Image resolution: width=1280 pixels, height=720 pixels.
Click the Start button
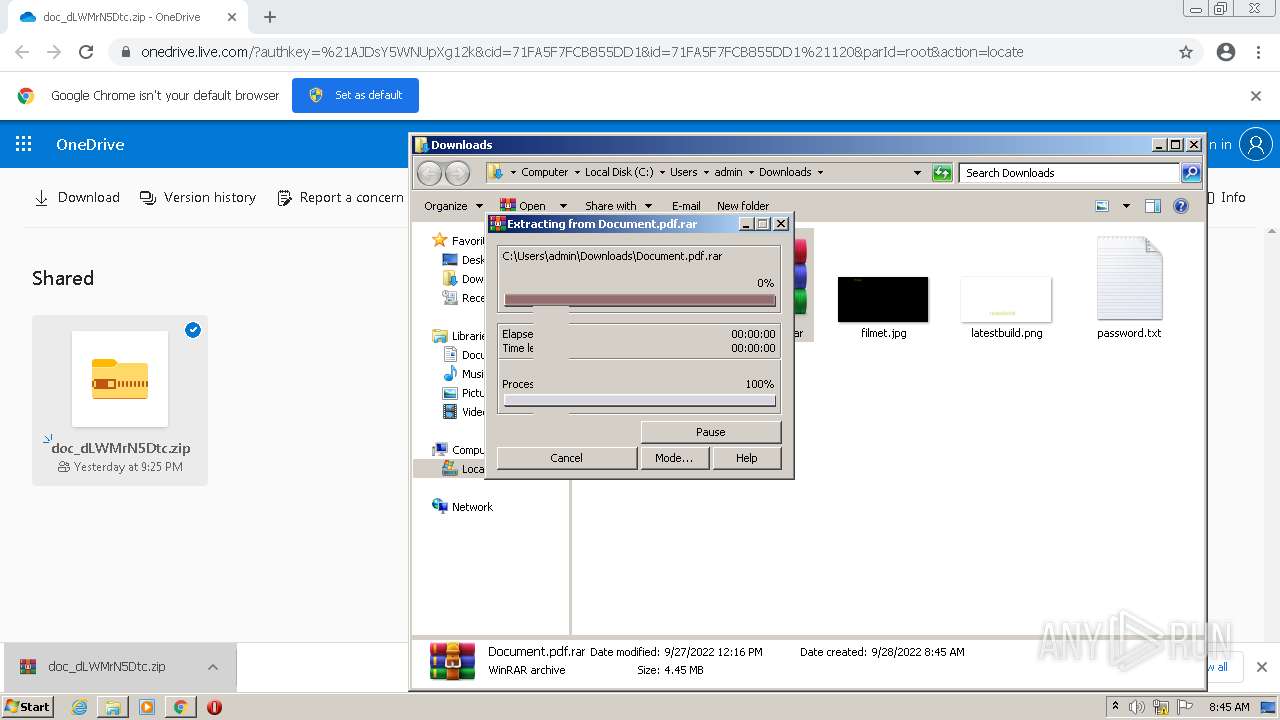pyautogui.click(x=28, y=707)
